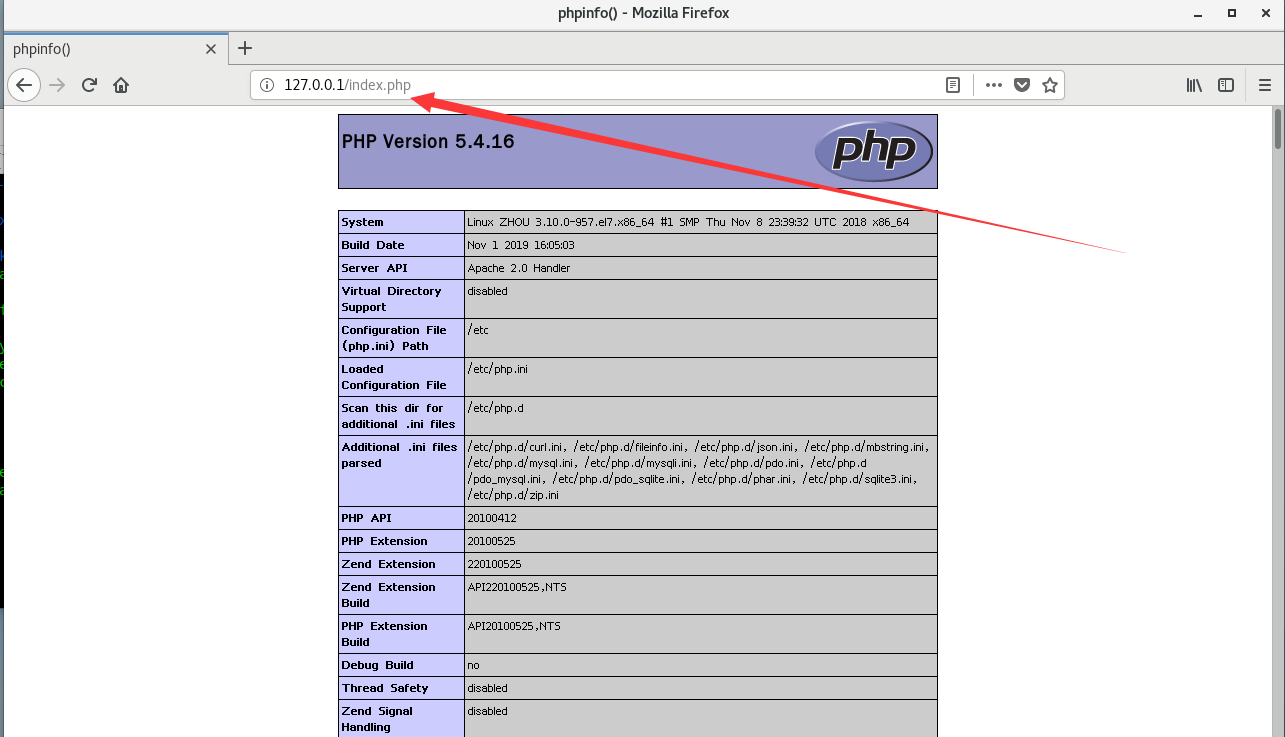Click the /etc/php.d value
Viewport: 1285px width, 737px height.
495,408
